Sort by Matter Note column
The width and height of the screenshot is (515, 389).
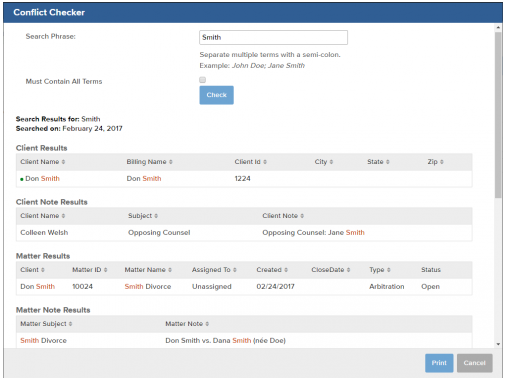point(187,324)
